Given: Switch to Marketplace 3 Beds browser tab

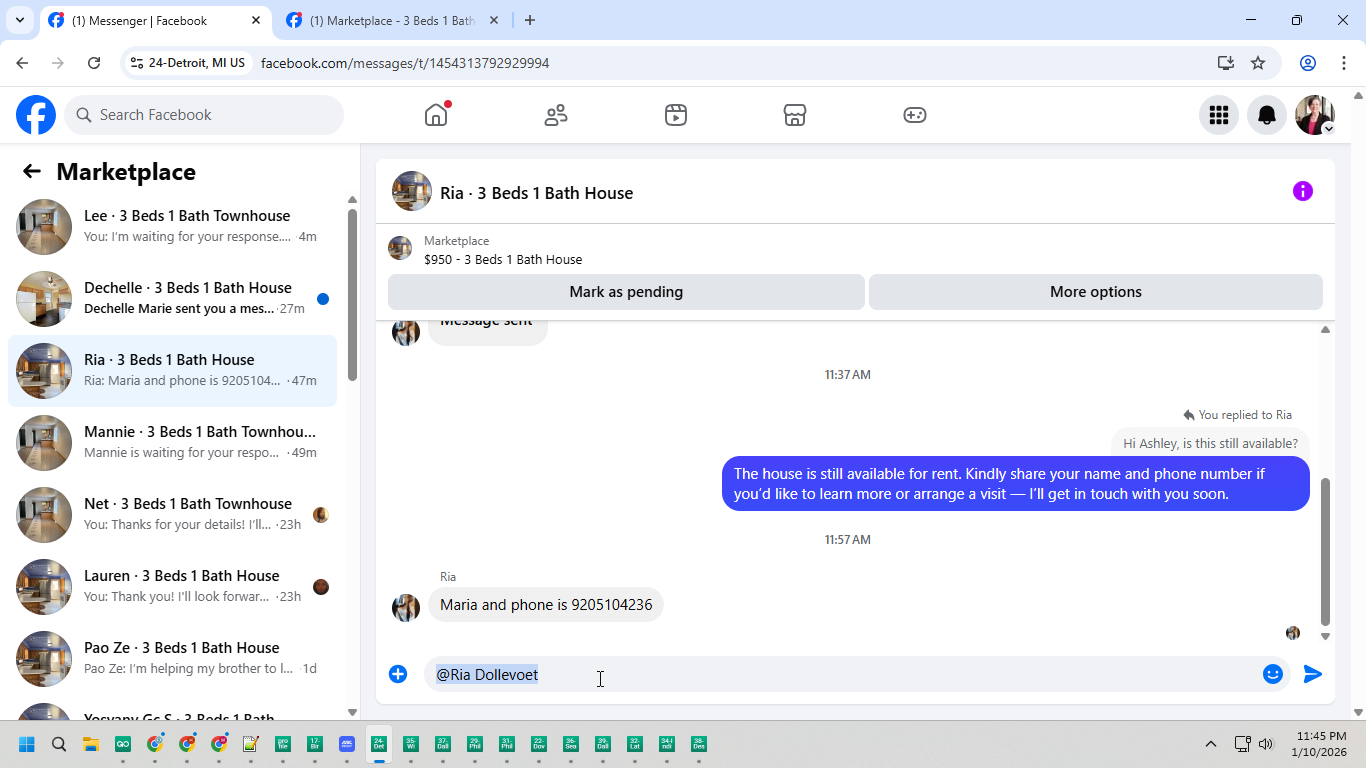Looking at the screenshot, I should coord(392,20).
